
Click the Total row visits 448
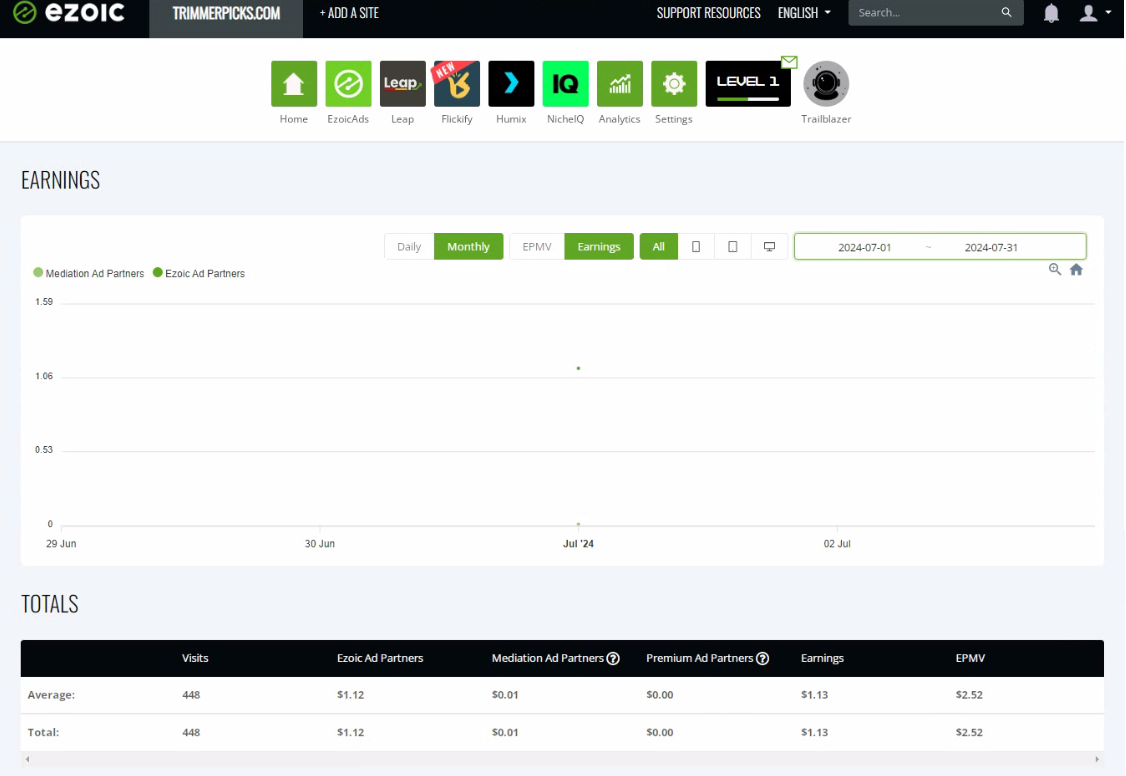tap(191, 732)
